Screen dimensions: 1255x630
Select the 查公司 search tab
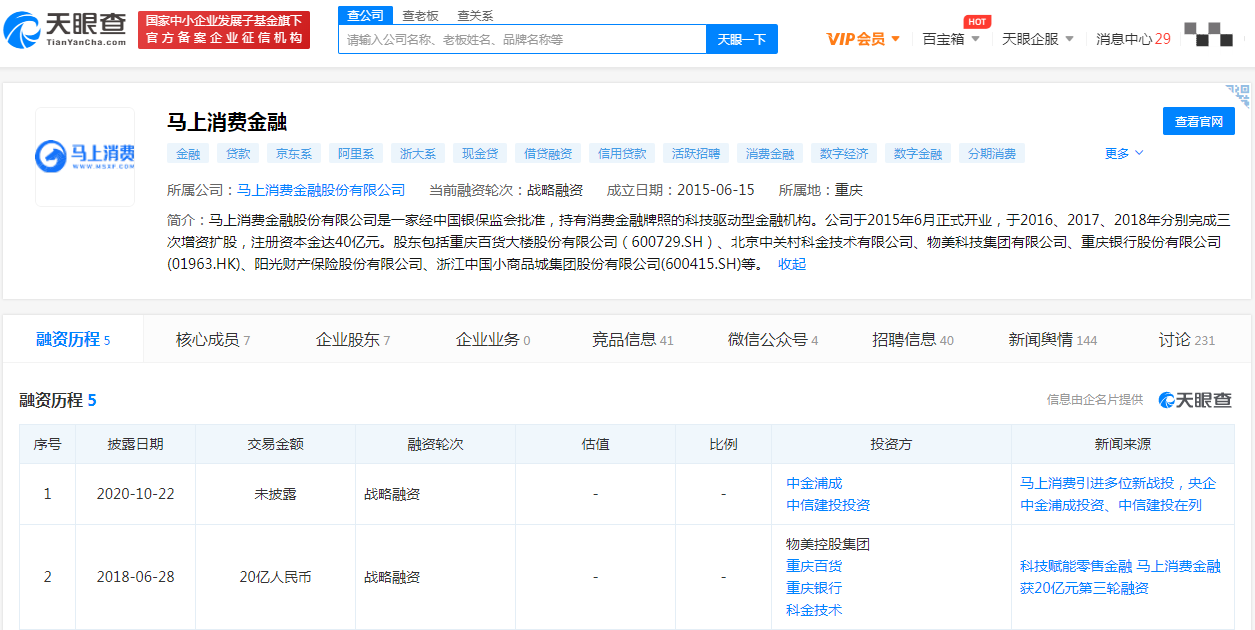coord(365,15)
